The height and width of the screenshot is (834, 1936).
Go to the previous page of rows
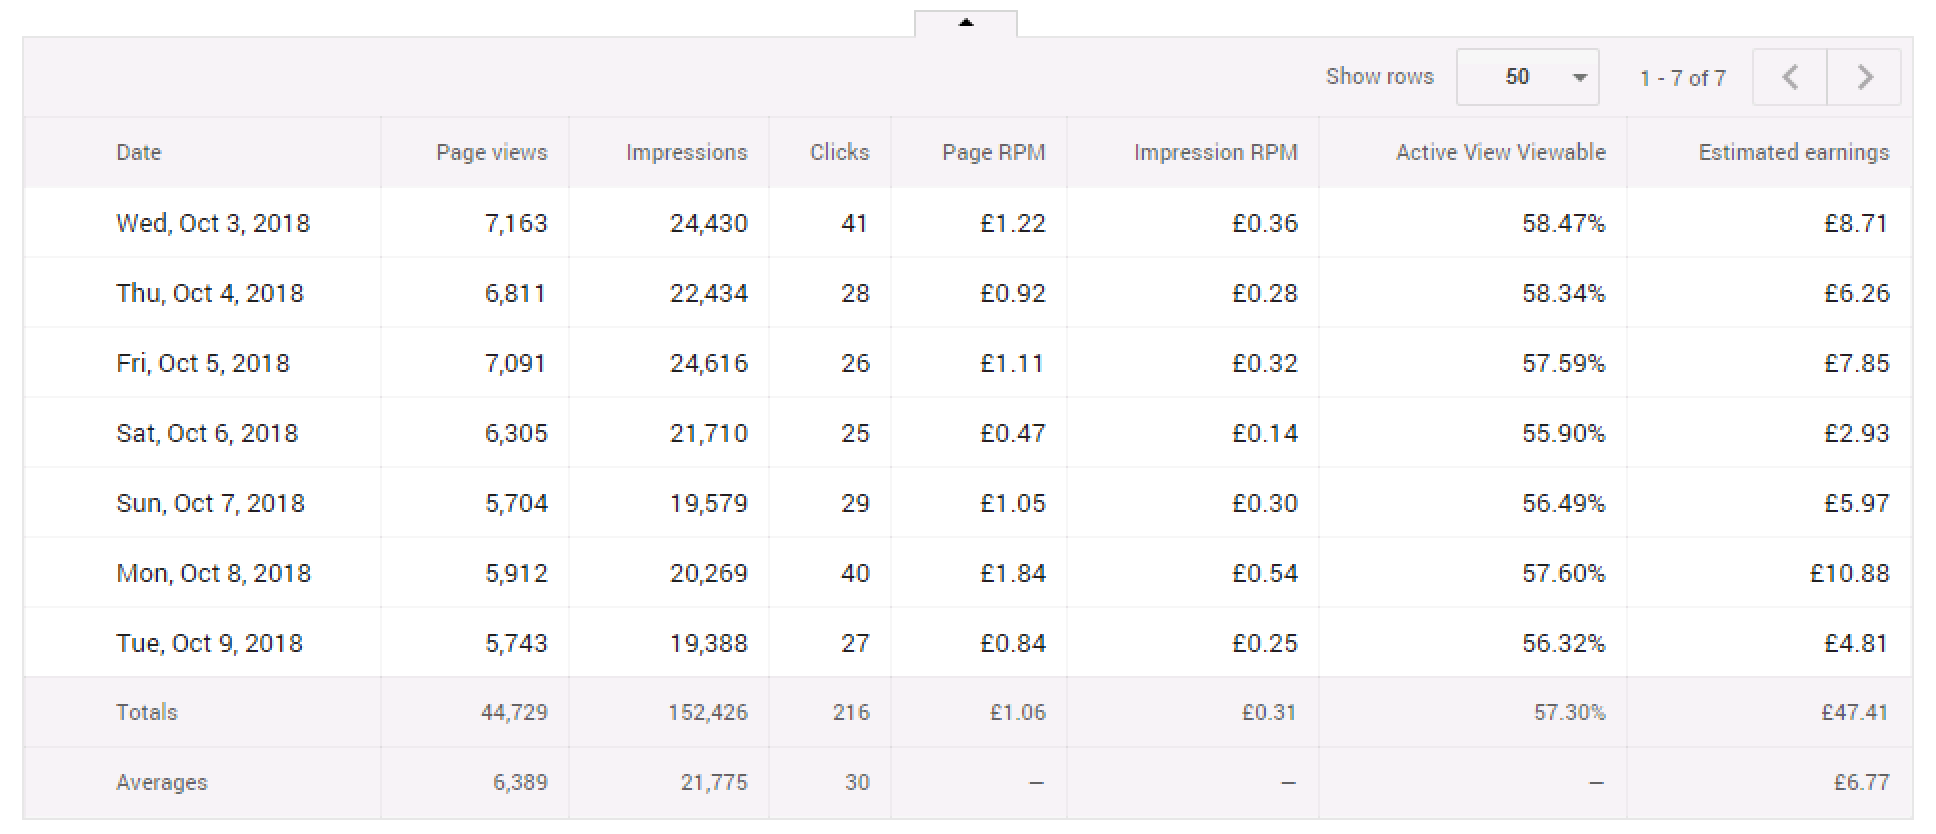[1790, 77]
